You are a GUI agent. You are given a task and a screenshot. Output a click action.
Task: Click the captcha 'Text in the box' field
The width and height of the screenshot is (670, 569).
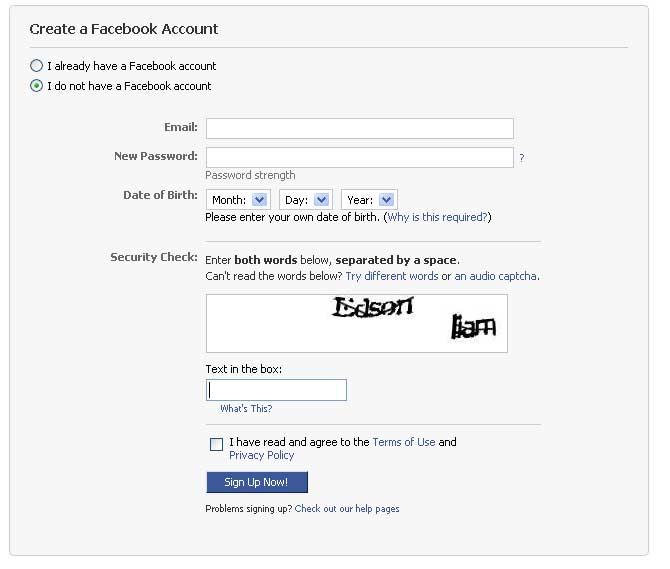click(x=276, y=390)
